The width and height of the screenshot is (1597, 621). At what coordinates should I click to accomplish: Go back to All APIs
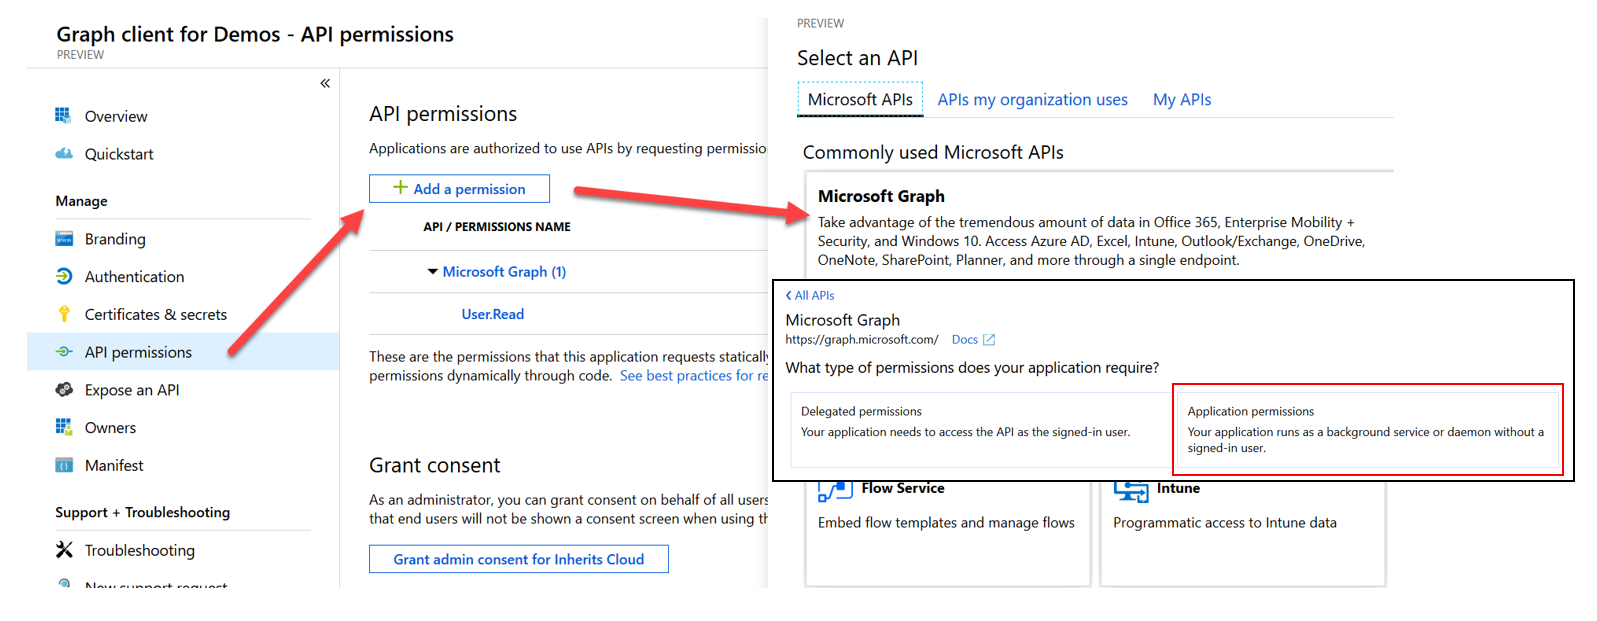(810, 296)
